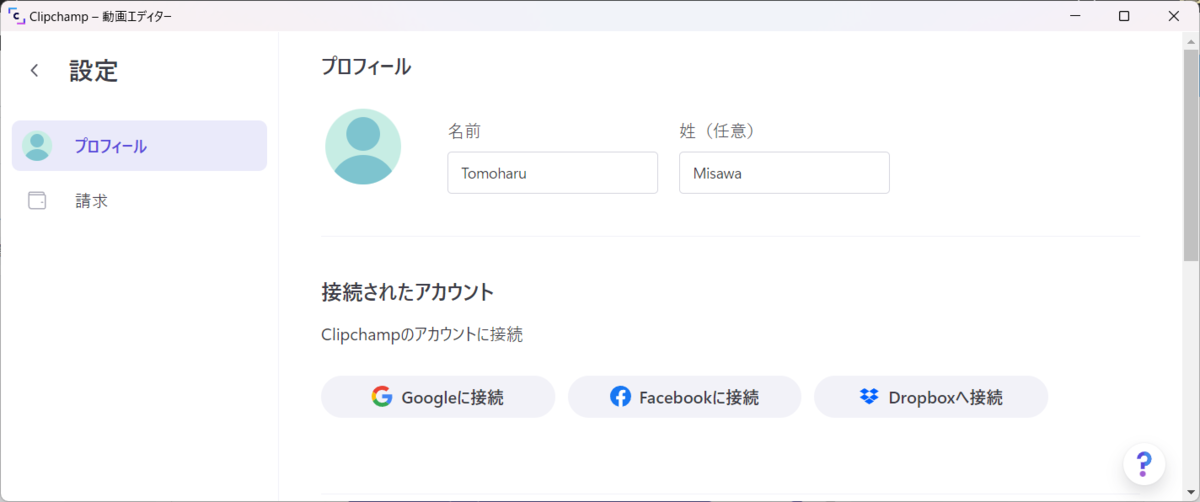Connect account with Googleに接続 button
This screenshot has width=1200, height=502.
point(438,397)
